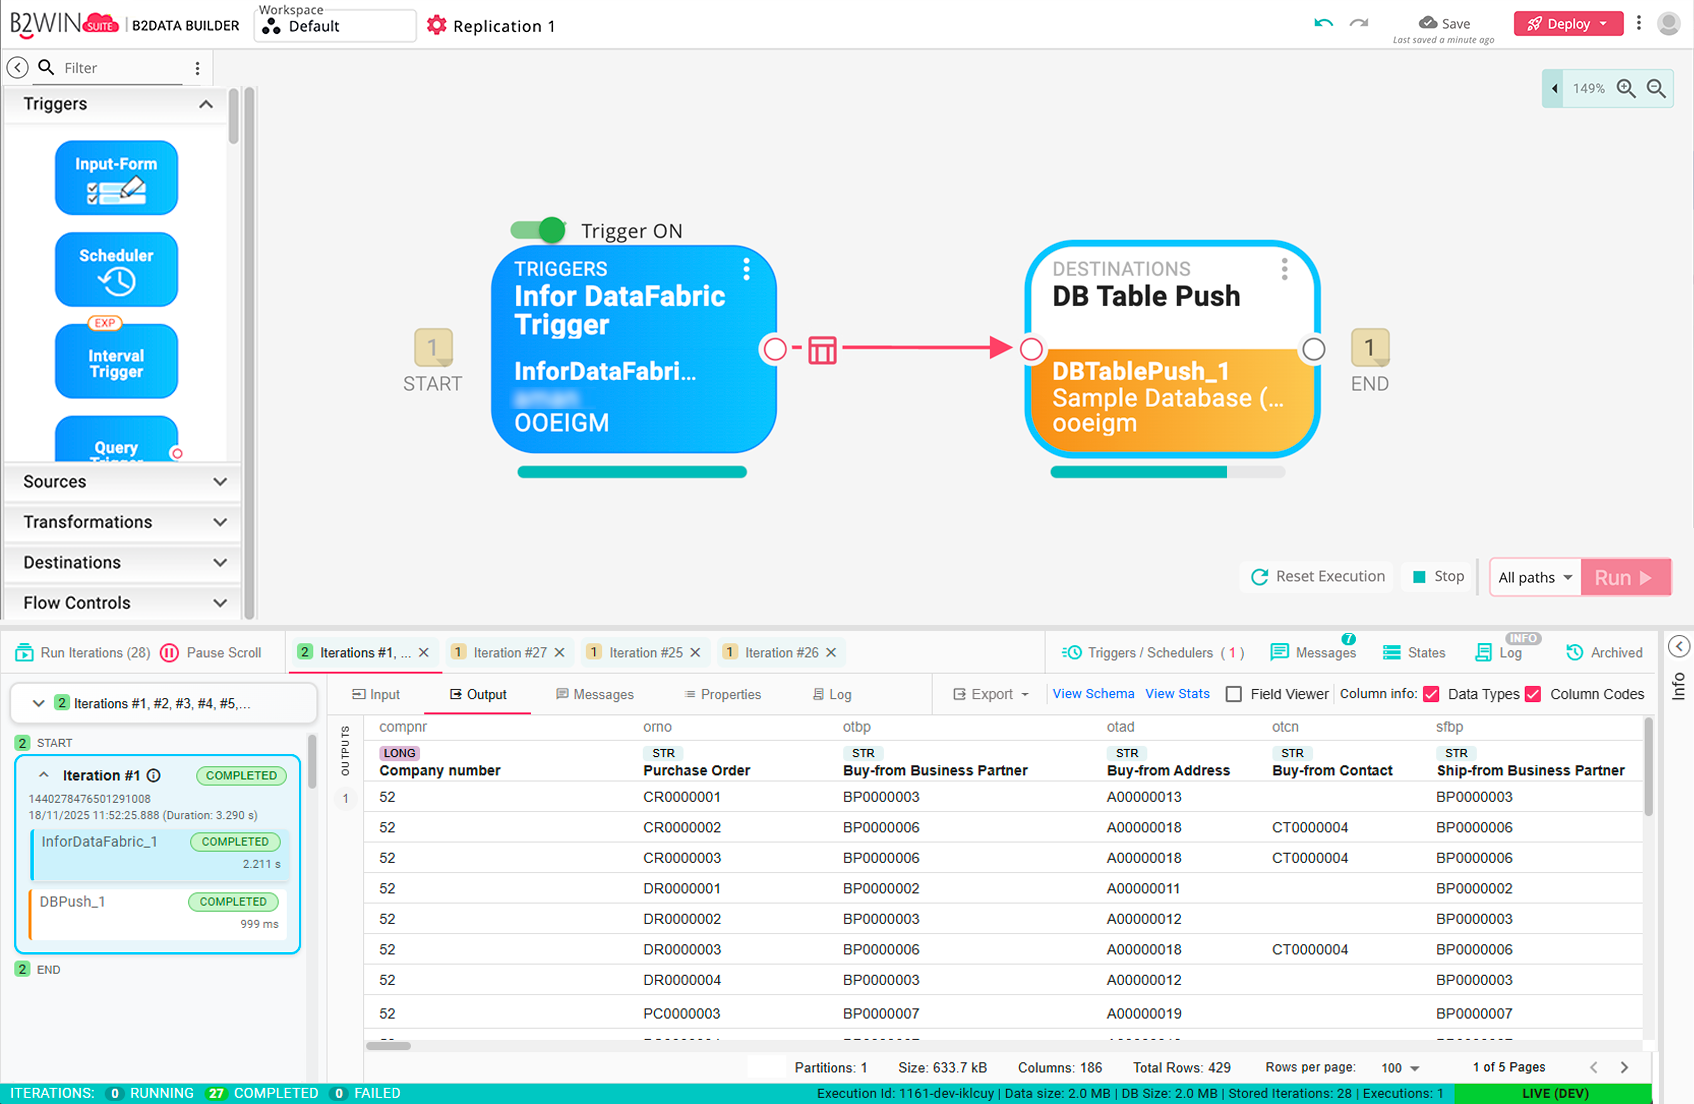
Task: Click the Interval Trigger icon
Action: pyautogui.click(x=116, y=362)
